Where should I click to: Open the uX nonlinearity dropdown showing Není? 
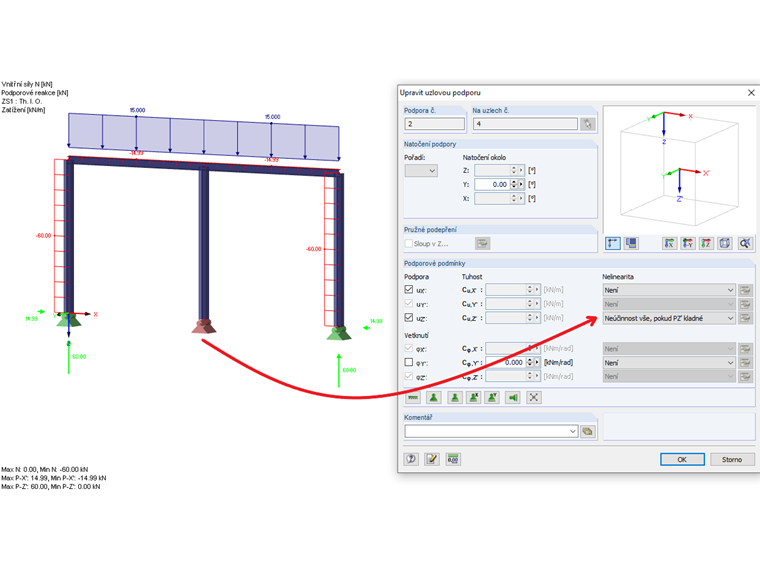pyautogui.click(x=669, y=290)
